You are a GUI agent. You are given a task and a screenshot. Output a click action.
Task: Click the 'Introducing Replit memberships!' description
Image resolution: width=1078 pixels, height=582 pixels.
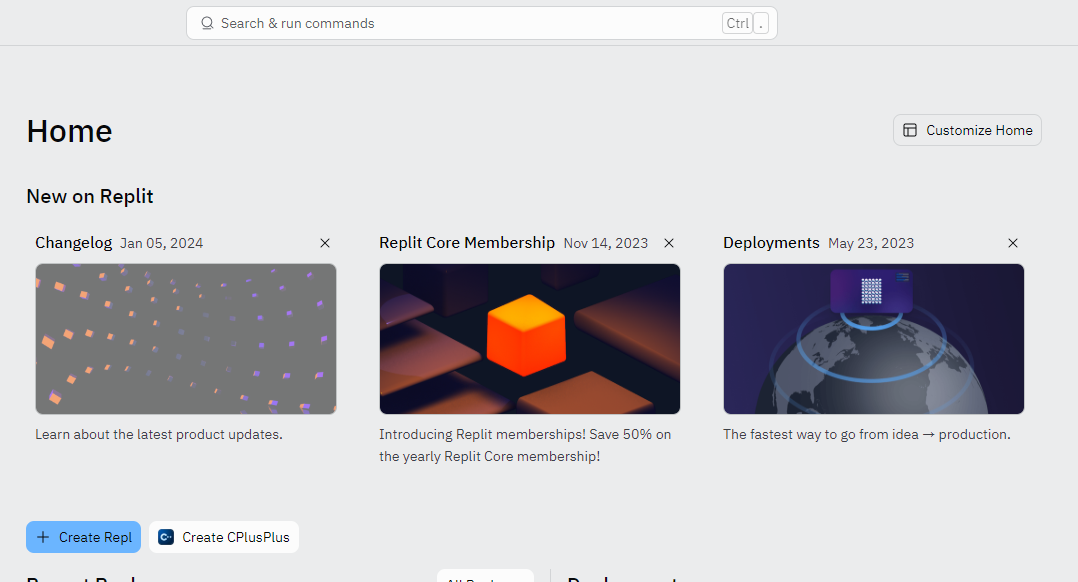pos(525,445)
